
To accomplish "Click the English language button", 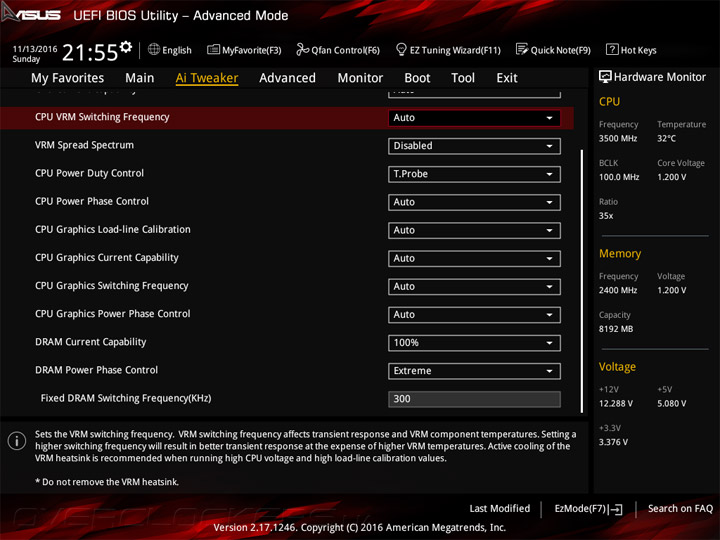I will pyautogui.click(x=169, y=50).
